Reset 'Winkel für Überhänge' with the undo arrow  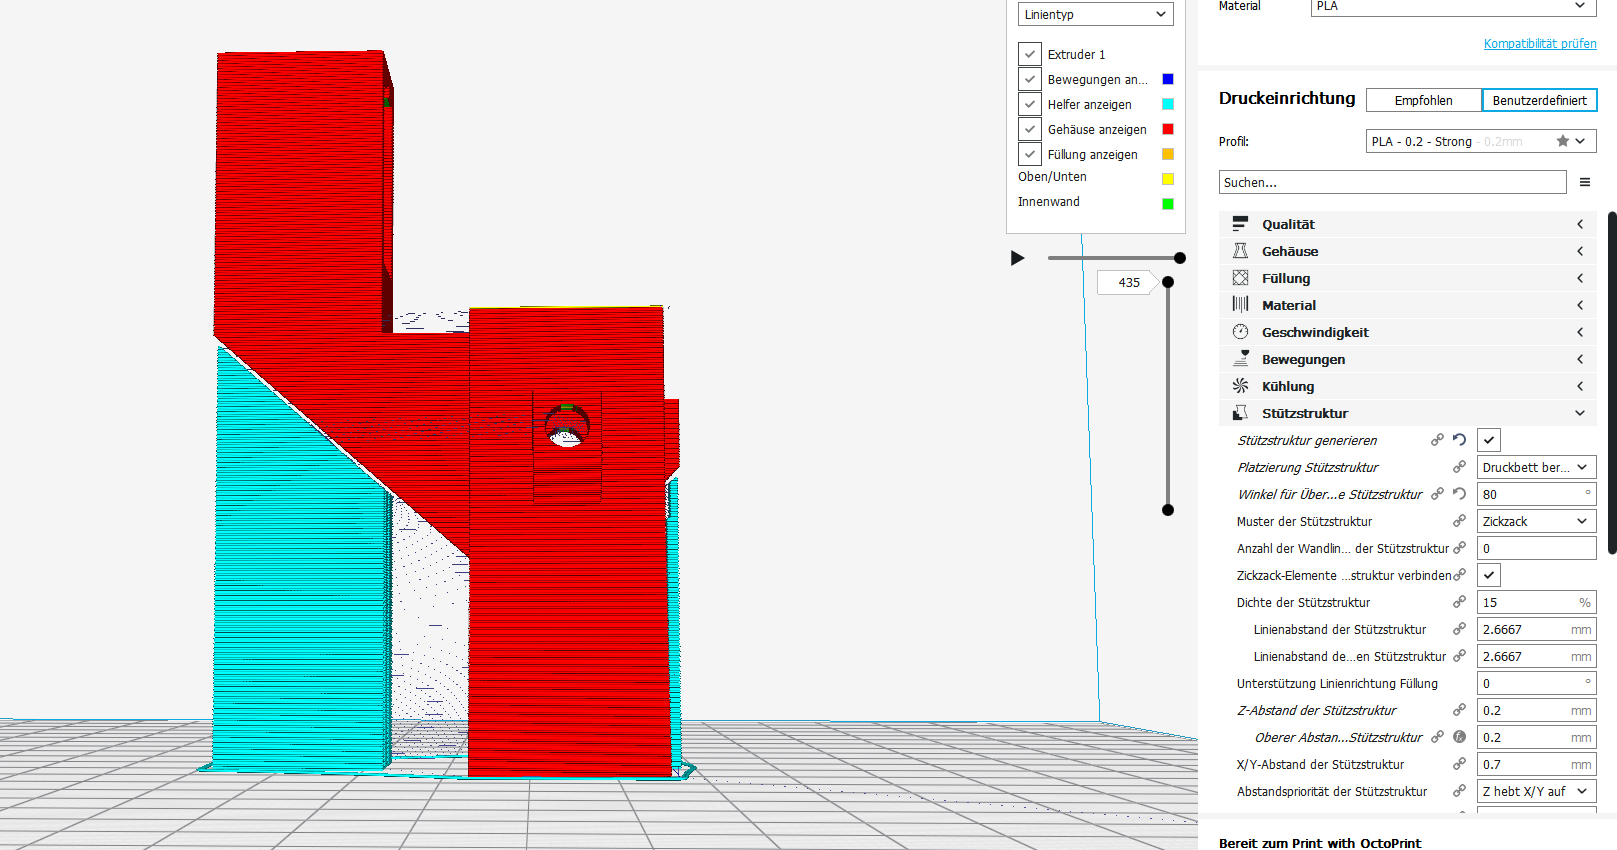(1460, 494)
